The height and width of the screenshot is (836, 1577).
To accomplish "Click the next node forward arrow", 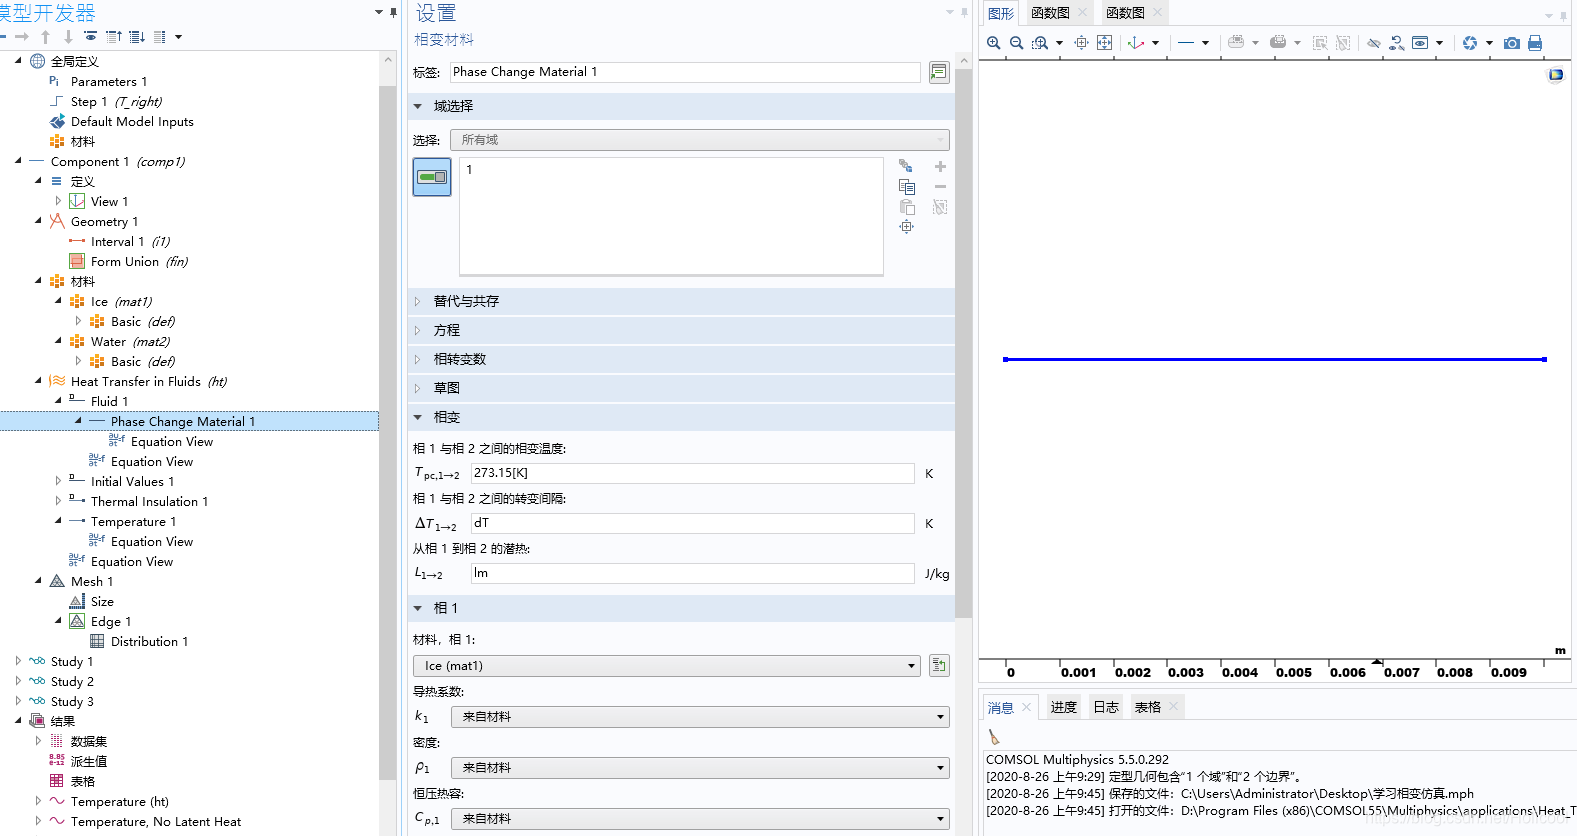I will click(x=22, y=37).
